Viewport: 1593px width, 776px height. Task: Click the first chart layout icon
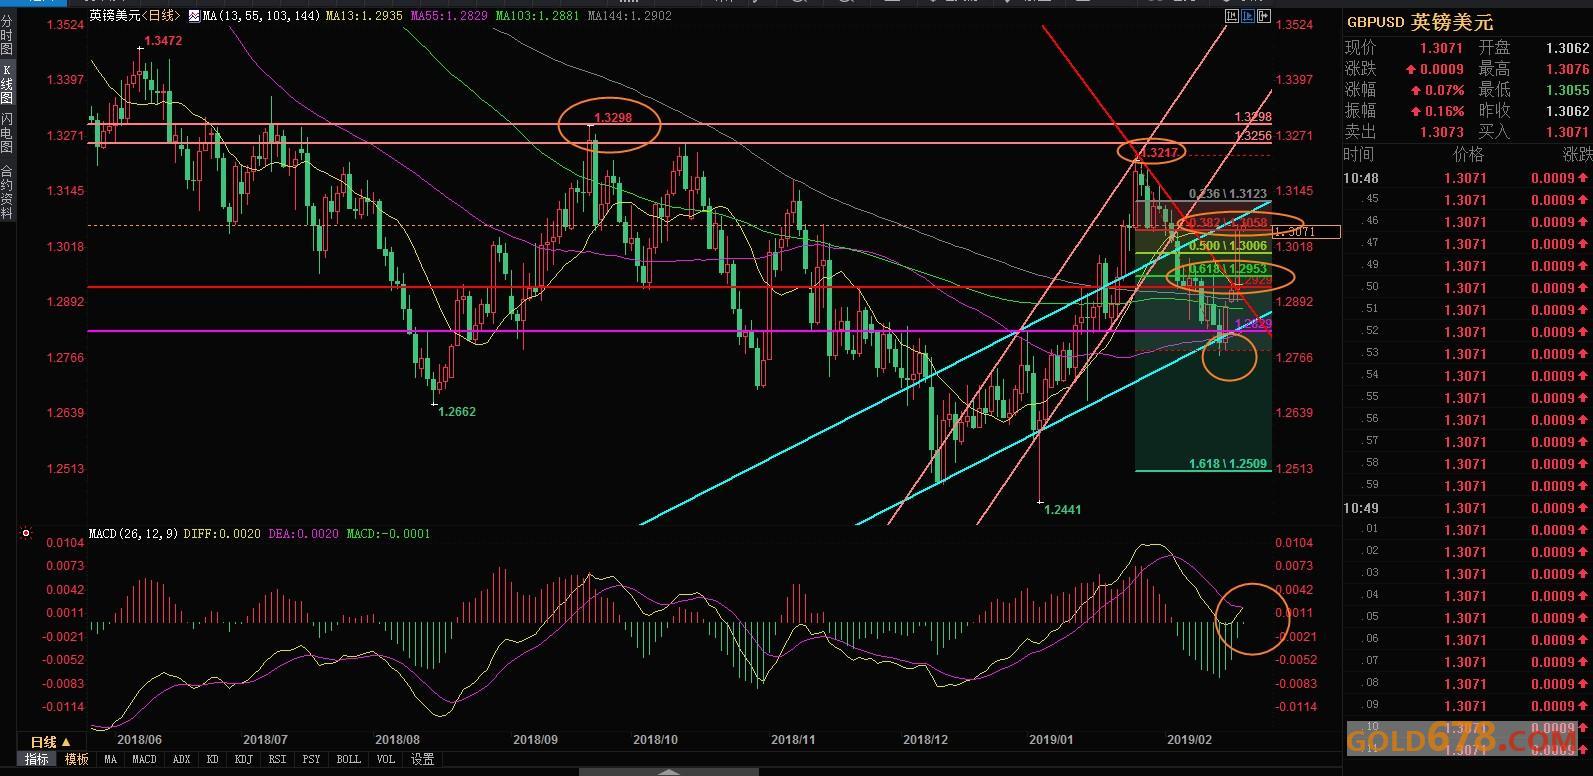(1233, 16)
